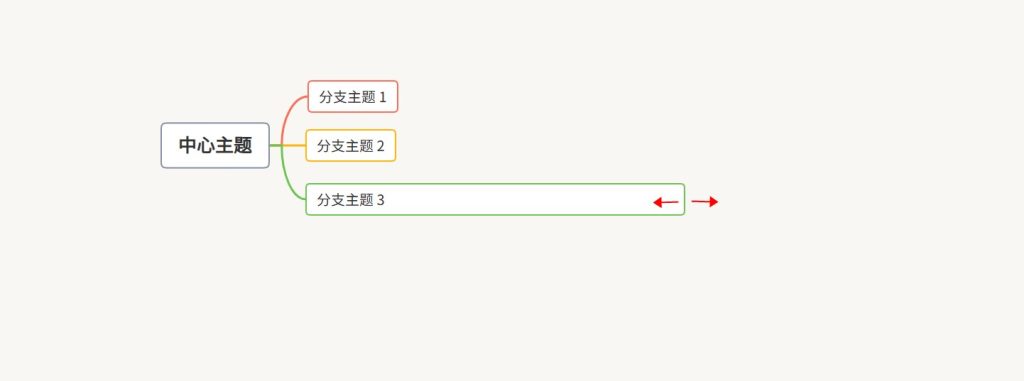Click the digit 3 in 分支主题 3

pos(381,200)
